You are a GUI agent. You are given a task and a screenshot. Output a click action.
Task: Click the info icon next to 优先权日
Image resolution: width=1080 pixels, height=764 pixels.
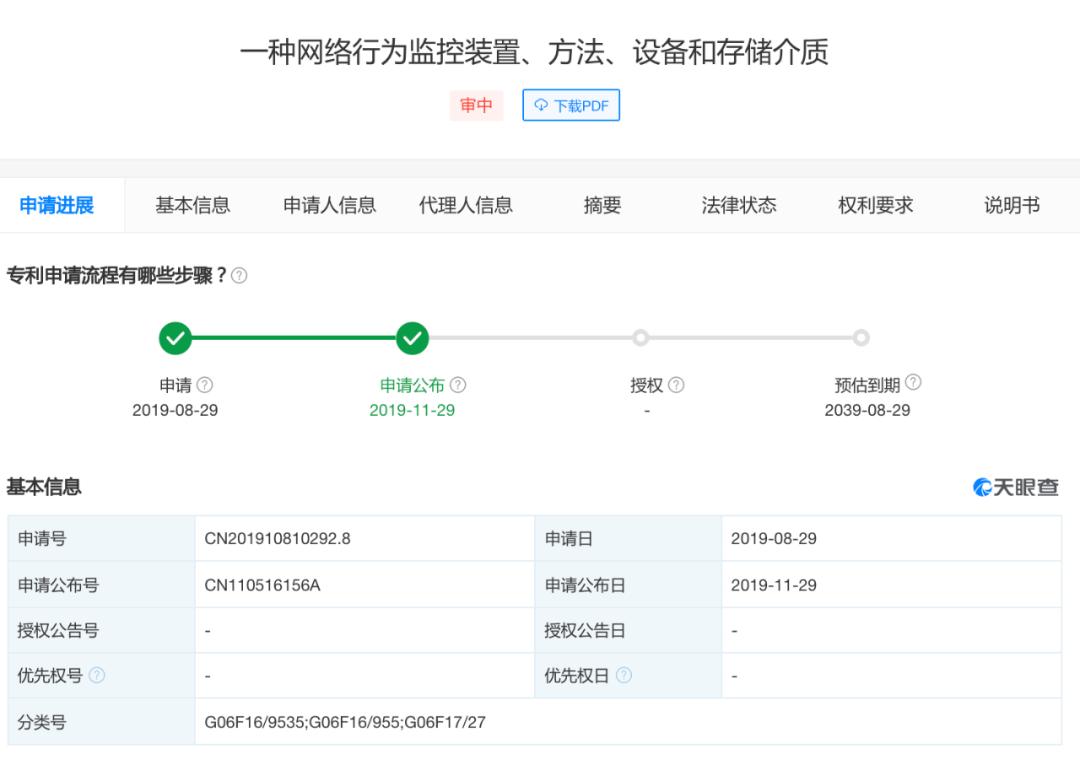click(624, 675)
